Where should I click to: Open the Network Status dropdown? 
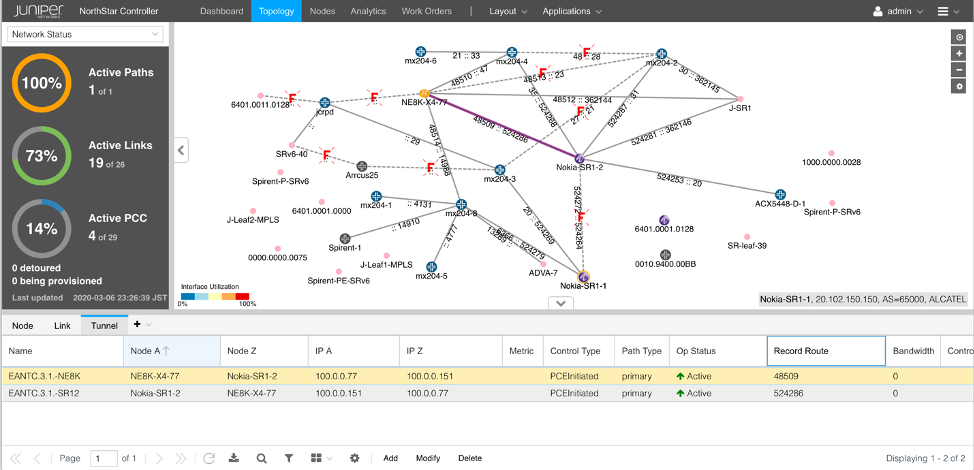pos(85,34)
